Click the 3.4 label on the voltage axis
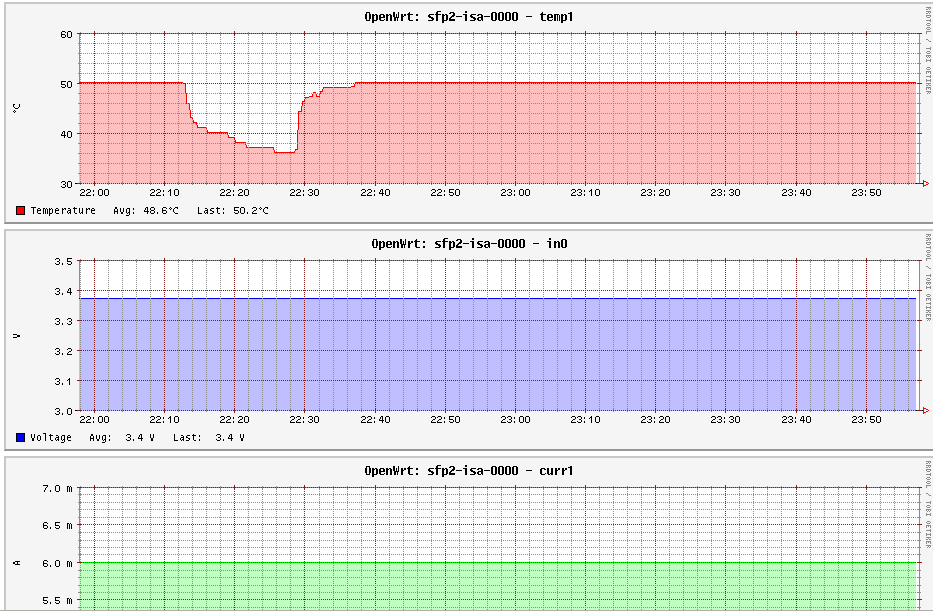Viewport: 933px width, 611px height. [64, 292]
